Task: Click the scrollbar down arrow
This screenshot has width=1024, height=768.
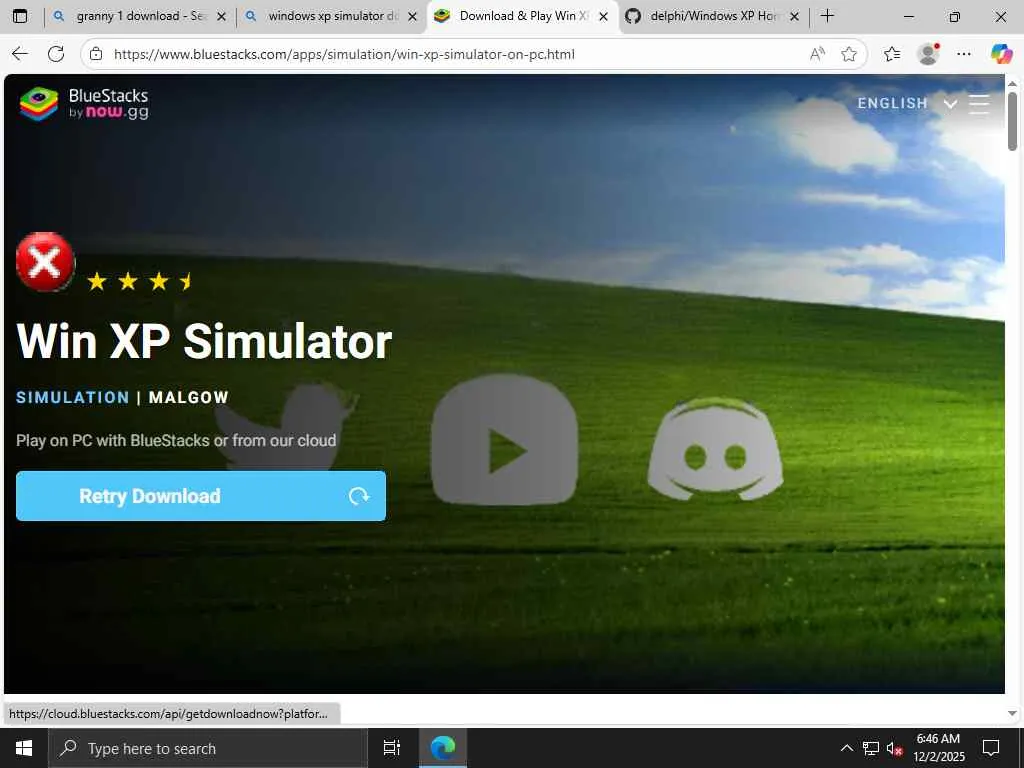Action: click(1012, 713)
